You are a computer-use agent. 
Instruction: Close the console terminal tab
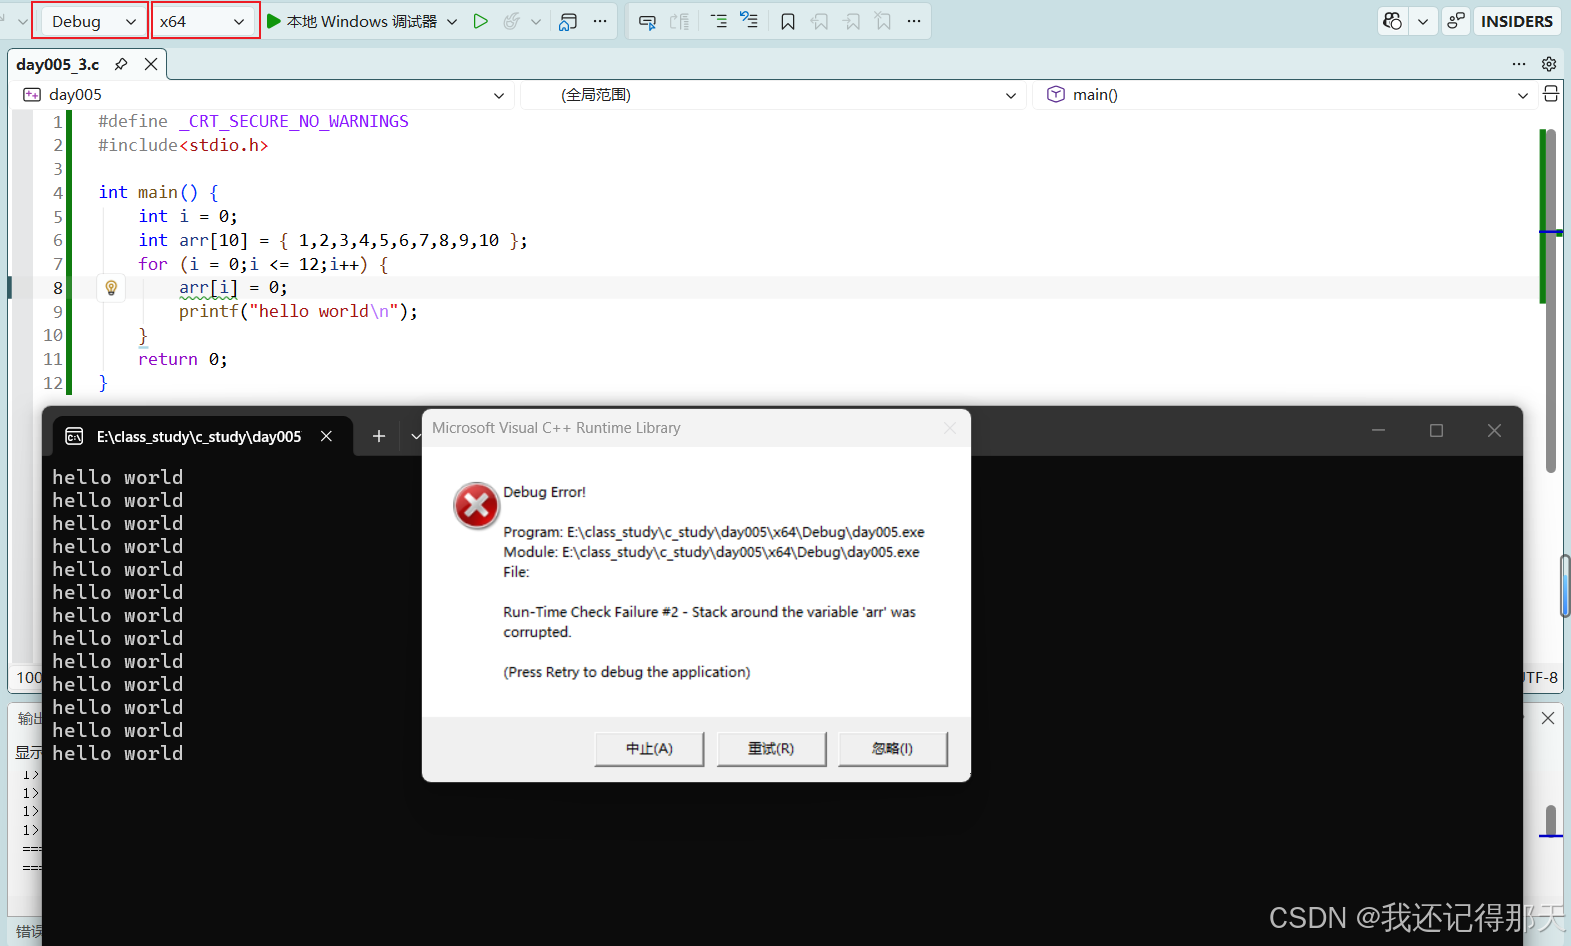(326, 436)
